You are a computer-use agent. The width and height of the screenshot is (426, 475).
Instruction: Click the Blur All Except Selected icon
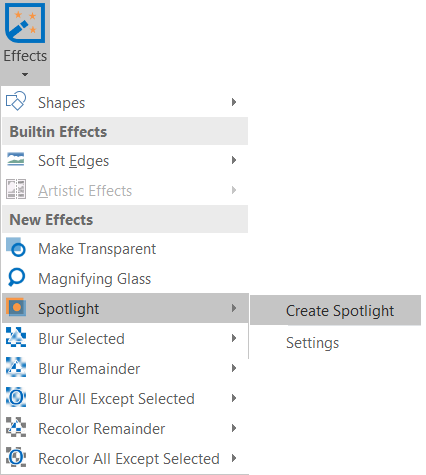(16, 397)
